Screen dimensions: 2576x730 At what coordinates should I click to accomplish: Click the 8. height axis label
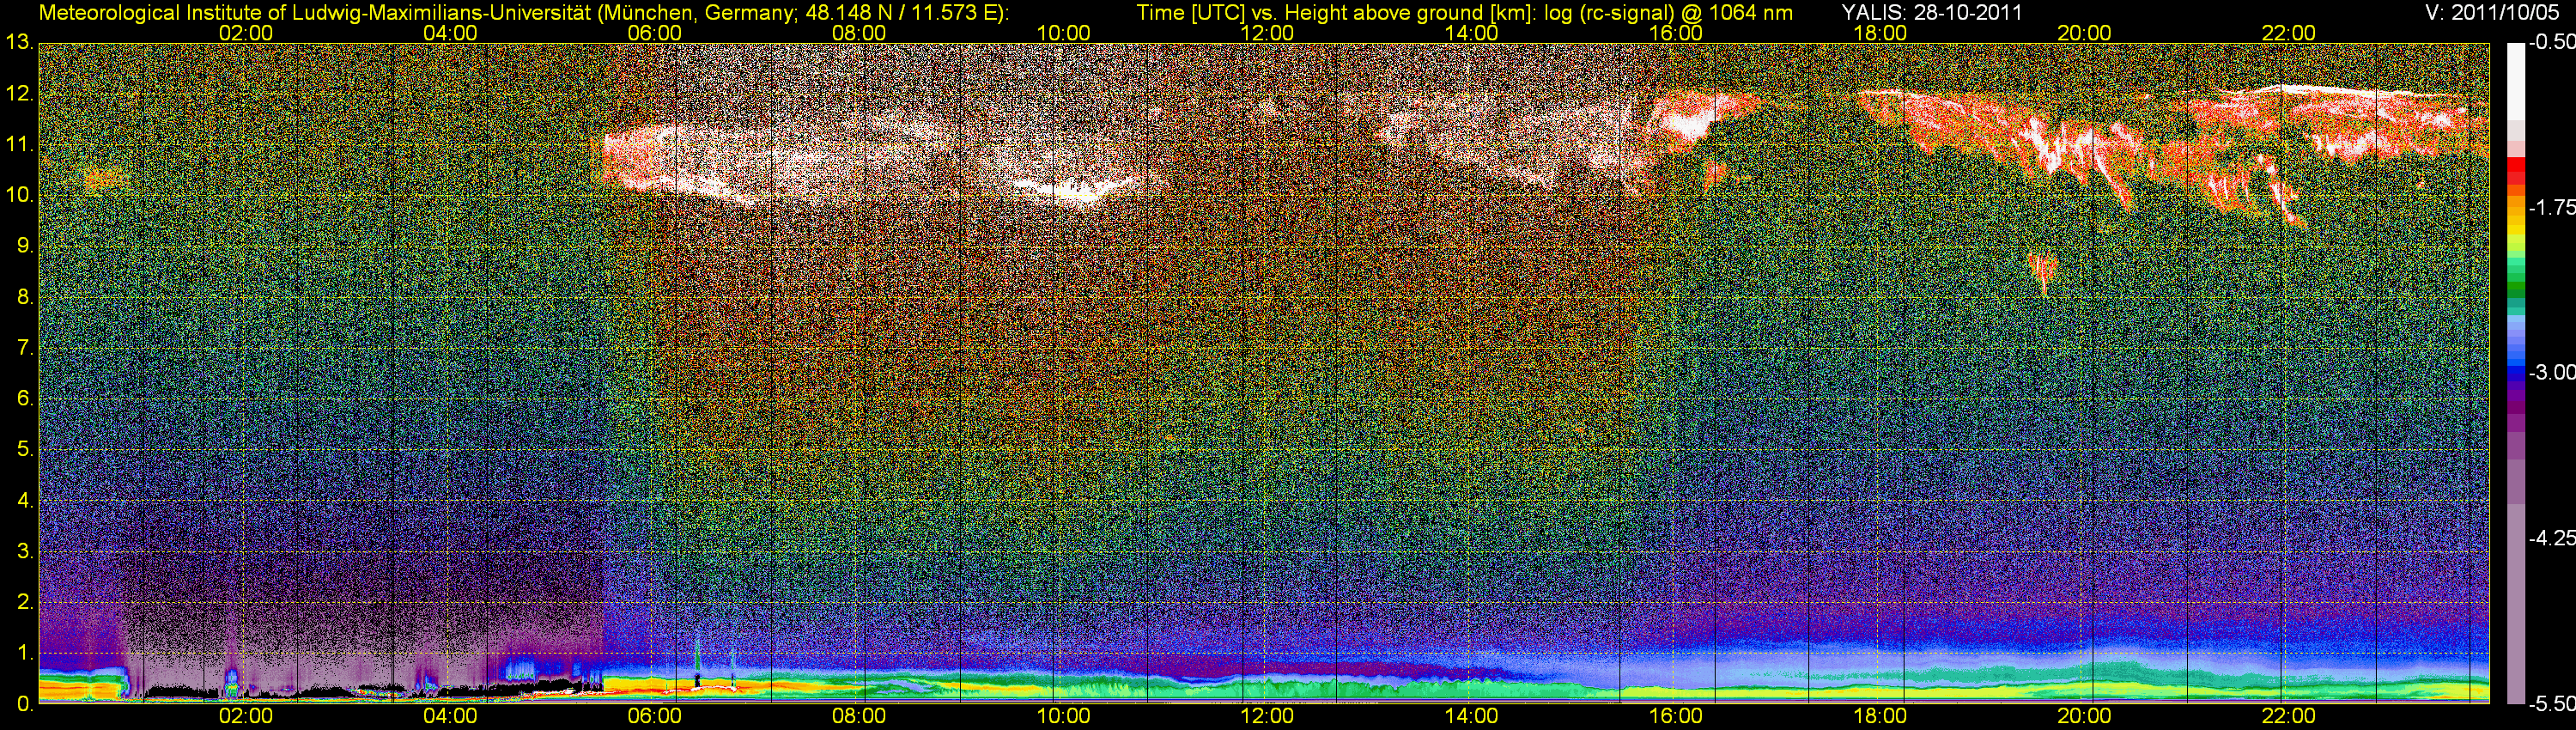24,297
